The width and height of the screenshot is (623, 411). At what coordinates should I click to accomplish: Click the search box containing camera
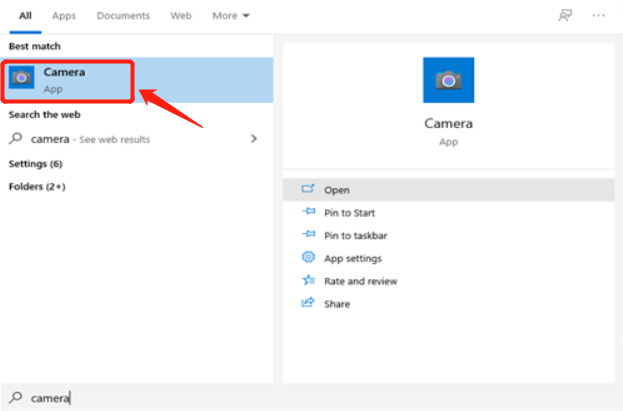pyautogui.click(x=300, y=397)
